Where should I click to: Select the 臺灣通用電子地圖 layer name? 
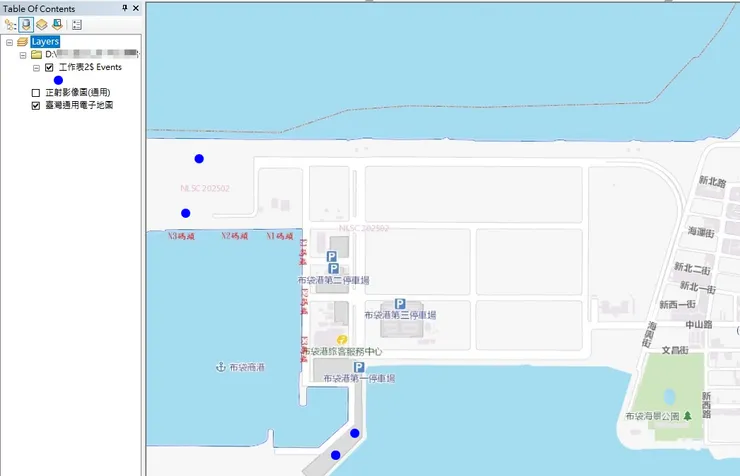click(79, 105)
